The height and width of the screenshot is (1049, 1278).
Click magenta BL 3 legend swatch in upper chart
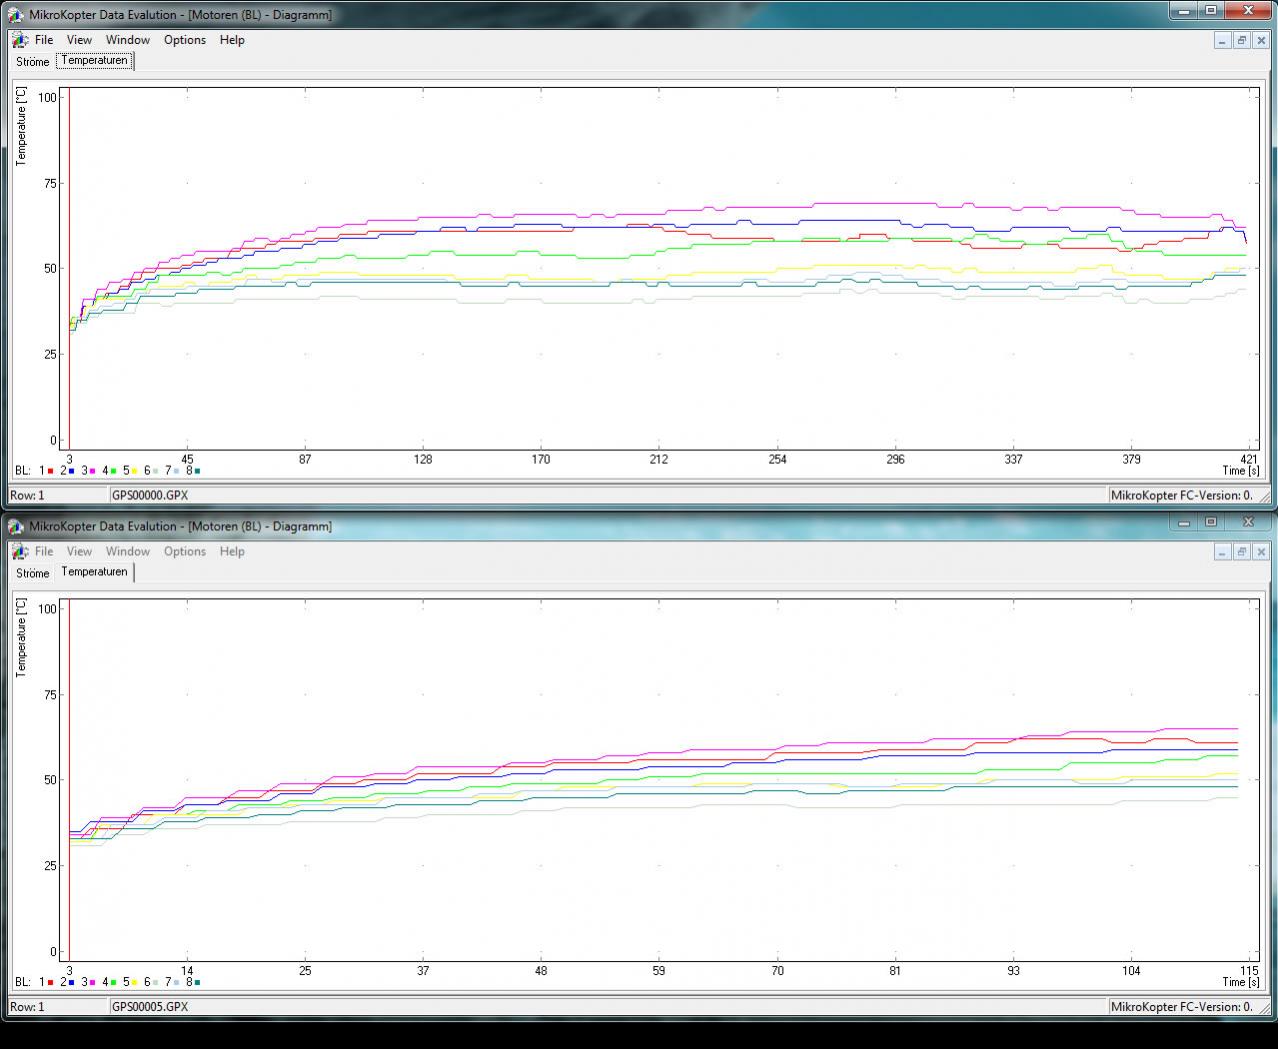tap(93, 471)
